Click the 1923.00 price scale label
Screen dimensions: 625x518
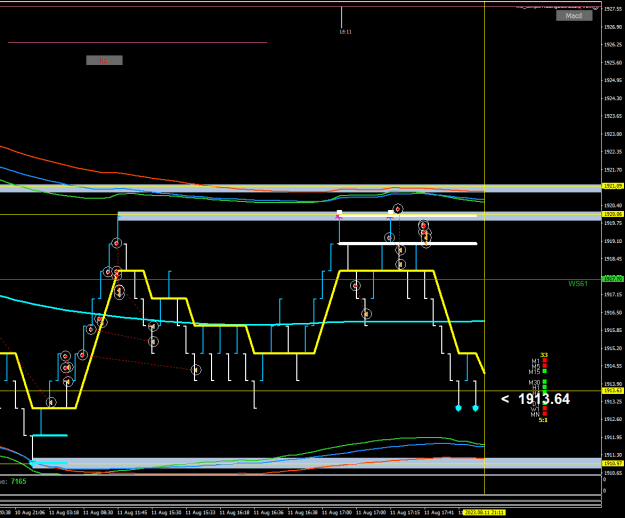613,134
